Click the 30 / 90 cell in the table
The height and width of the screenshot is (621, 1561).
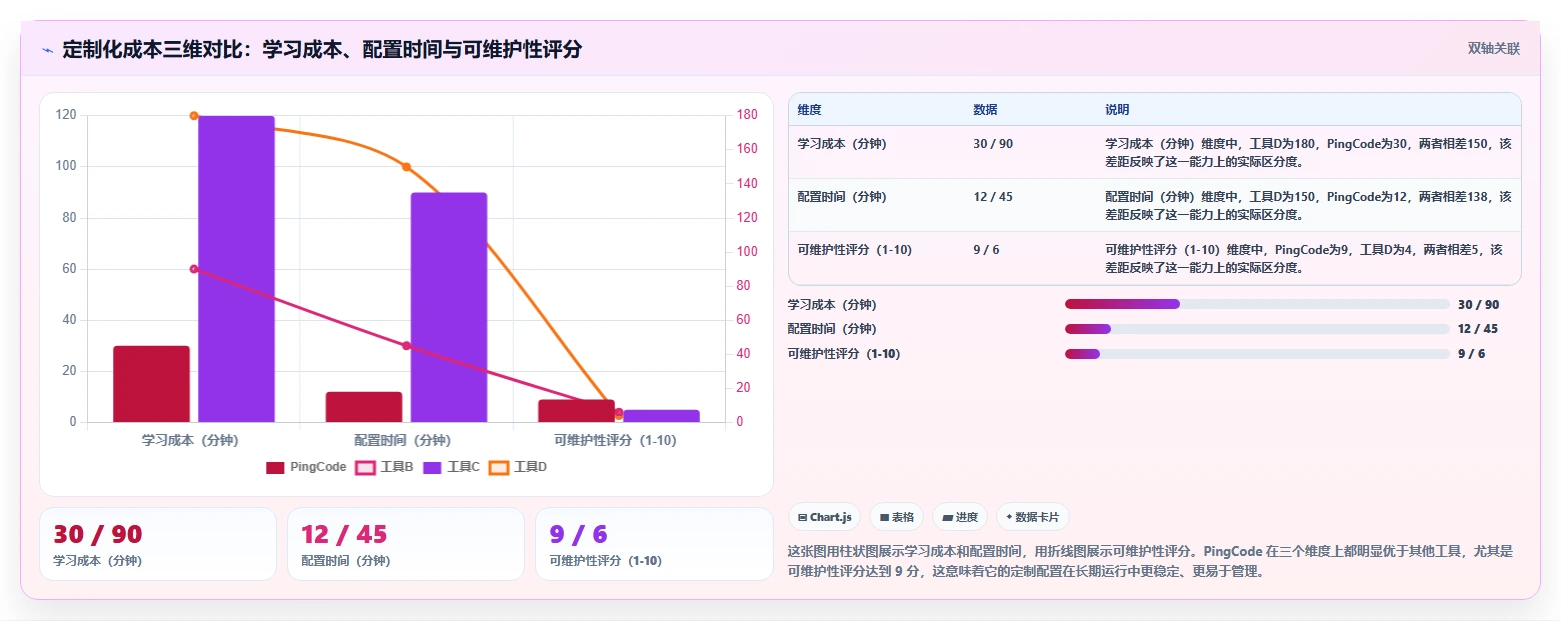tap(993, 144)
